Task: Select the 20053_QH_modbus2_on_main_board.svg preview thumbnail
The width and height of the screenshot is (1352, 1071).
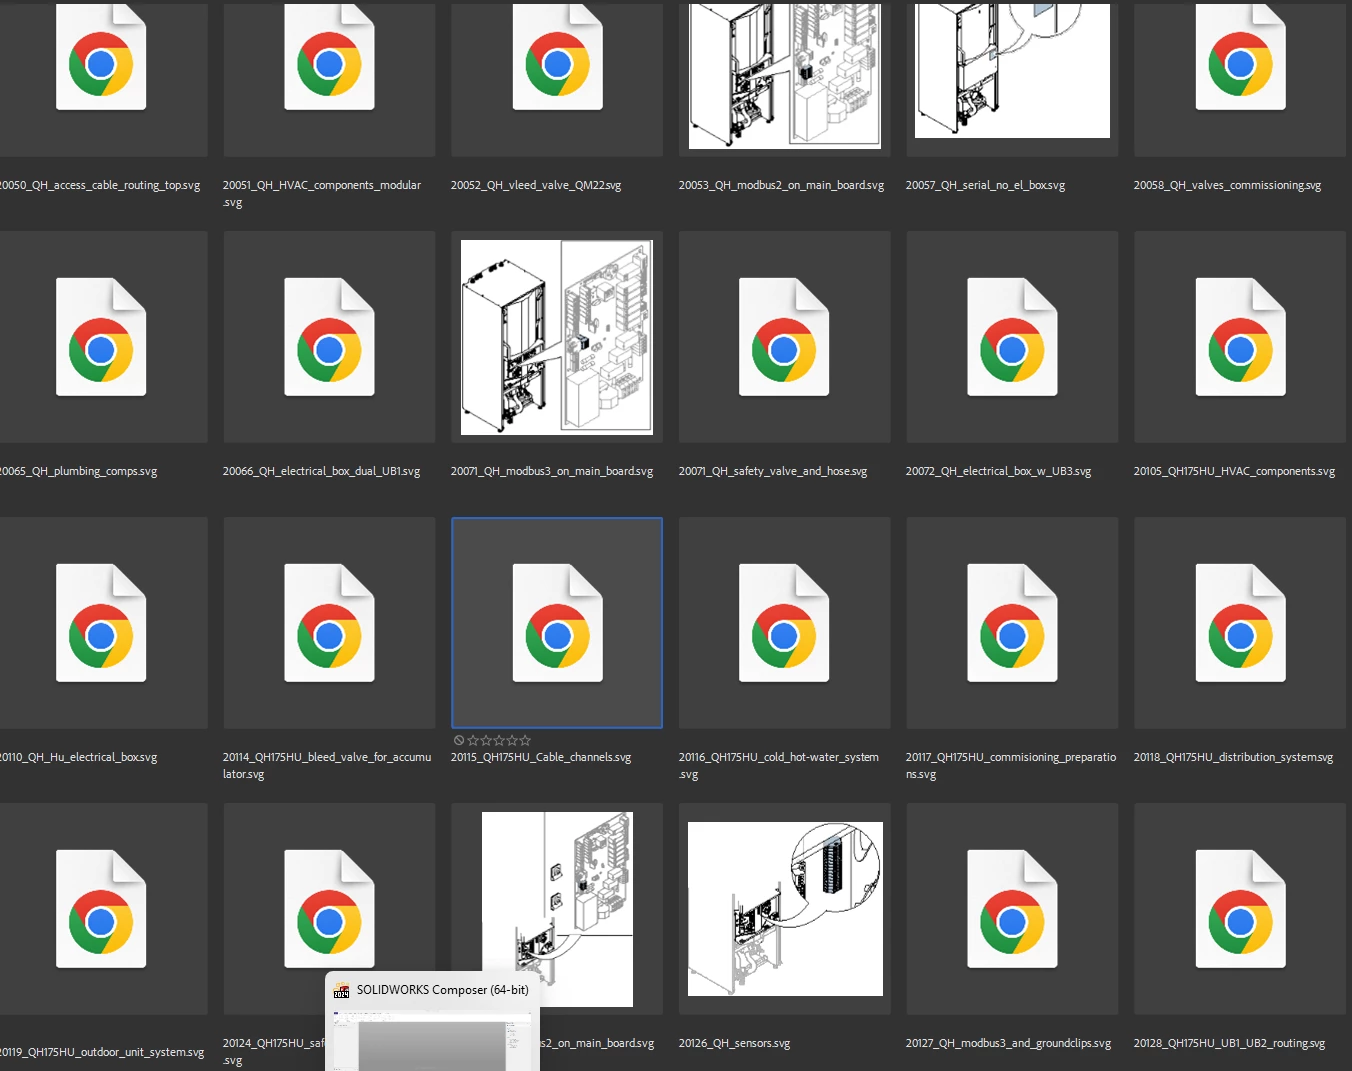Action: tap(785, 76)
